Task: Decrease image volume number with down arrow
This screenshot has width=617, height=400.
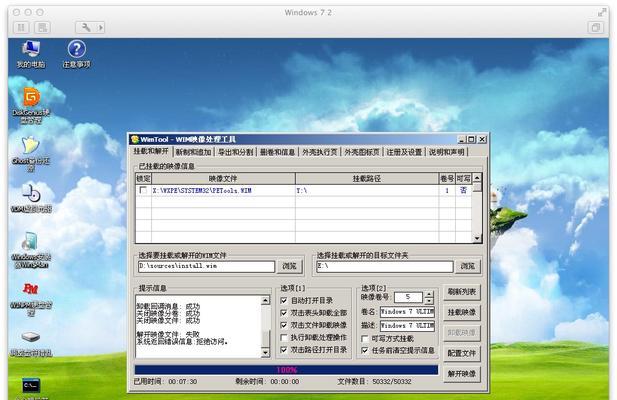Action: (x=429, y=300)
